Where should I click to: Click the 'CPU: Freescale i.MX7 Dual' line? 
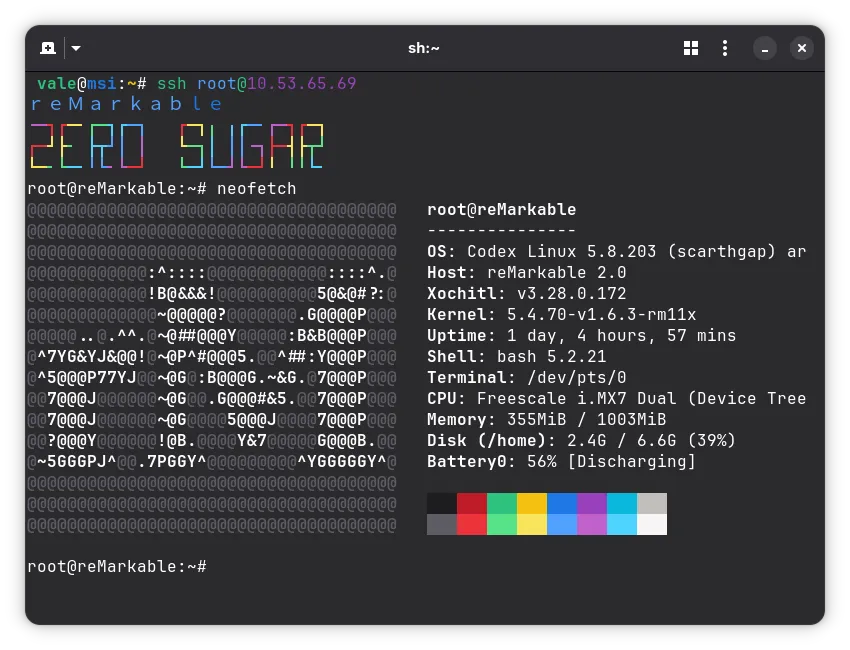click(616, 398)
